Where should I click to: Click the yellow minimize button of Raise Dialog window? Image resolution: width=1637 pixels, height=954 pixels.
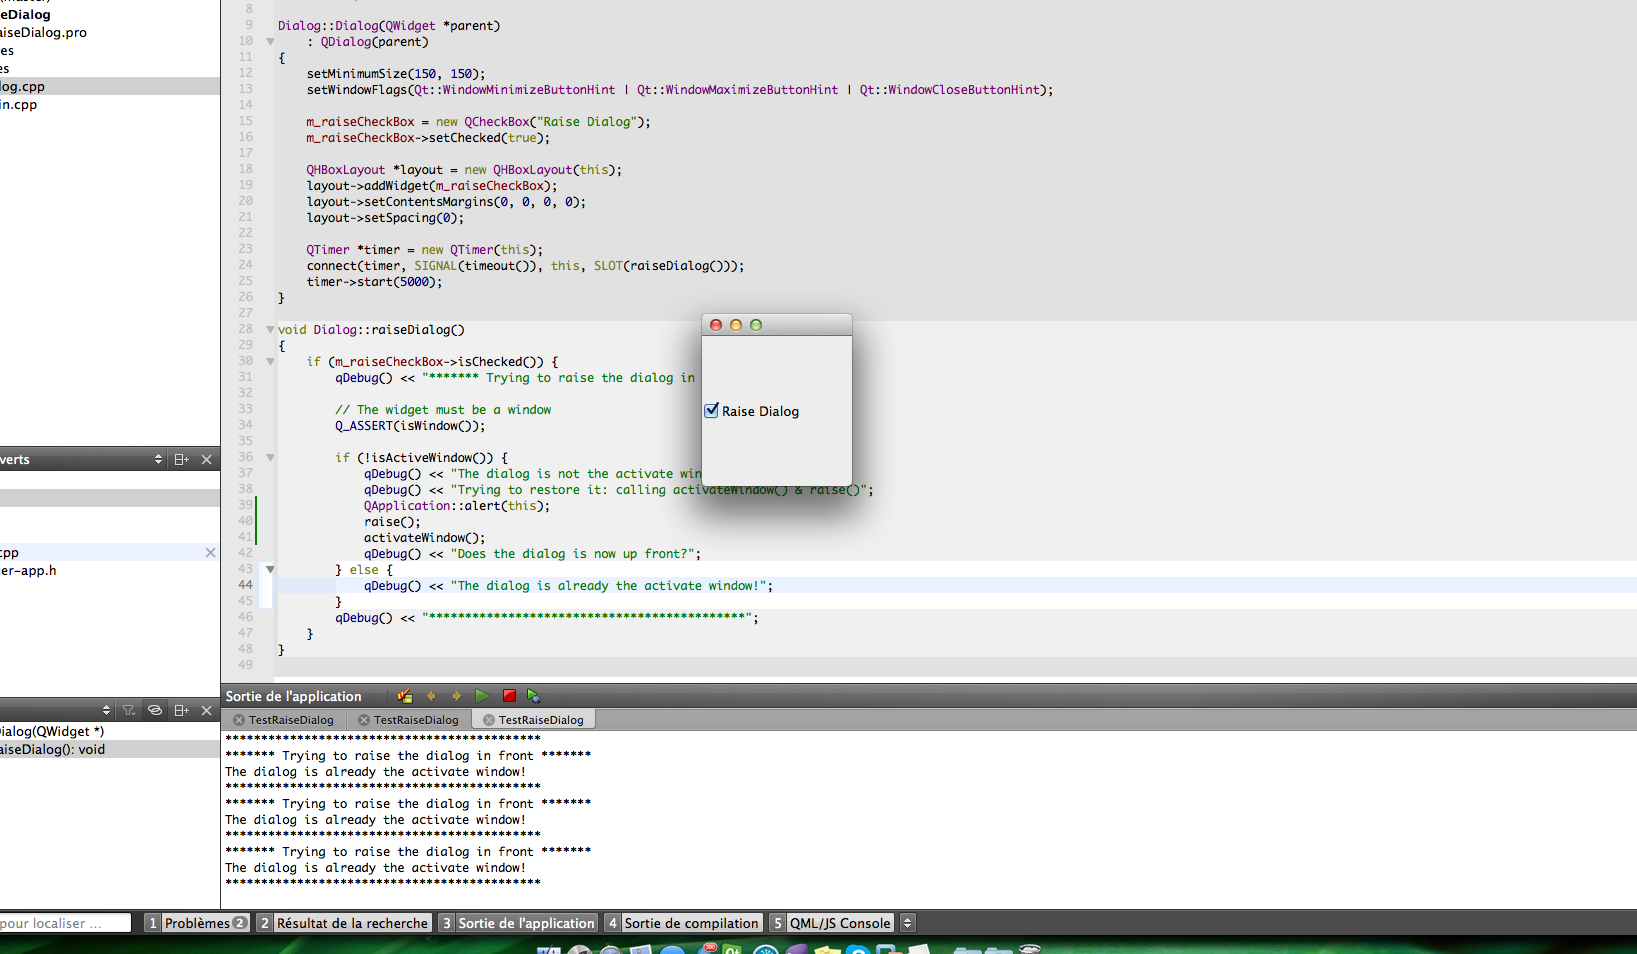736,325
